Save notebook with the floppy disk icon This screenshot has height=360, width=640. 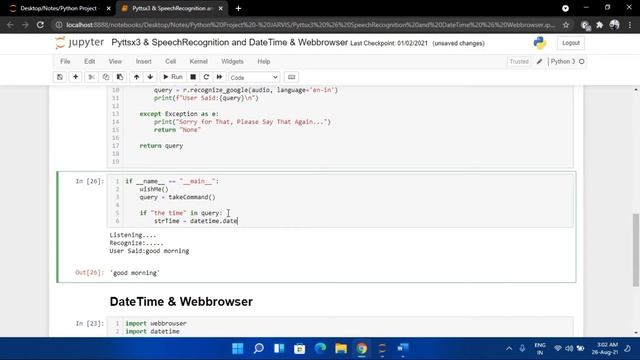60,77
